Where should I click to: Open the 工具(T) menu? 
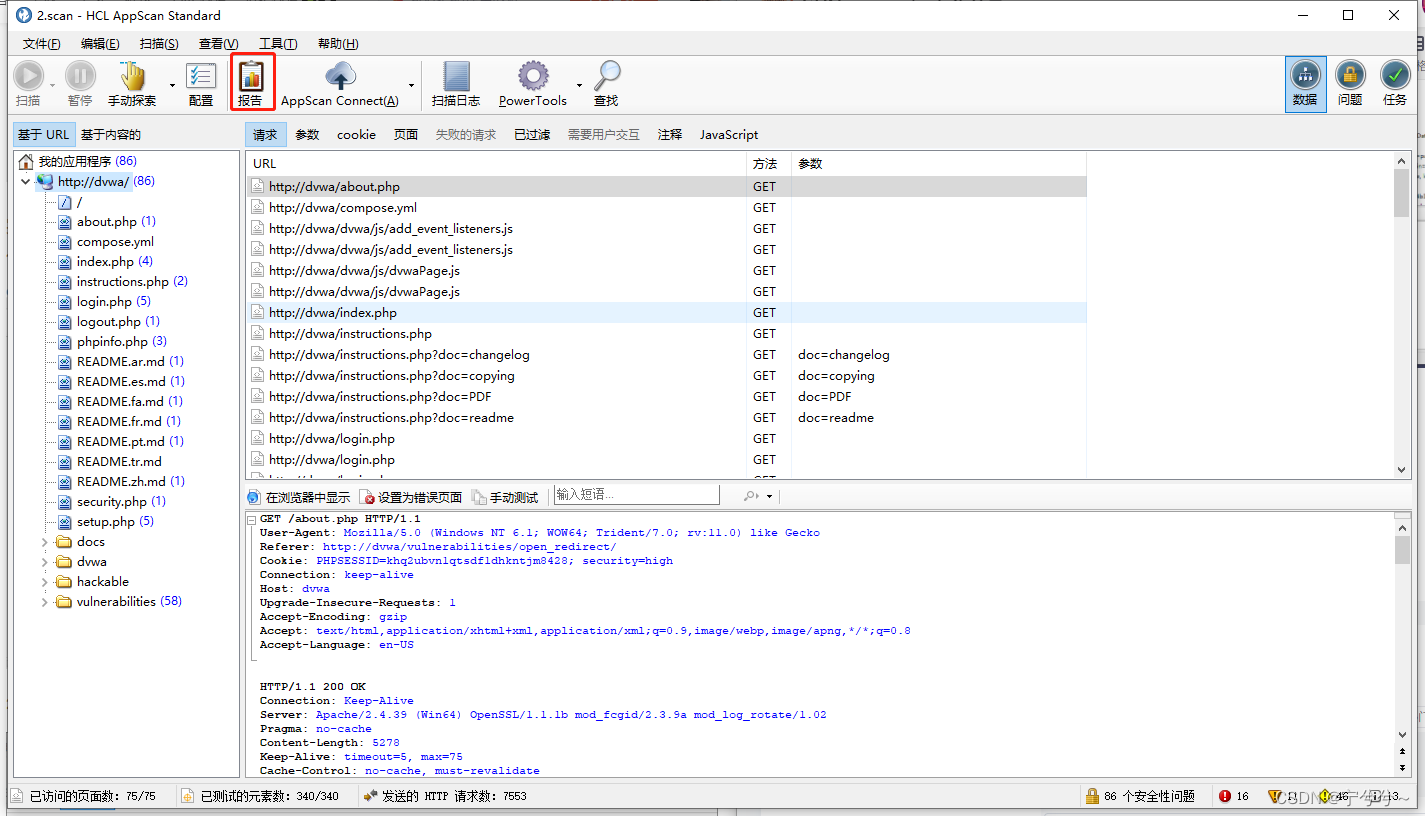click(278, 44)
